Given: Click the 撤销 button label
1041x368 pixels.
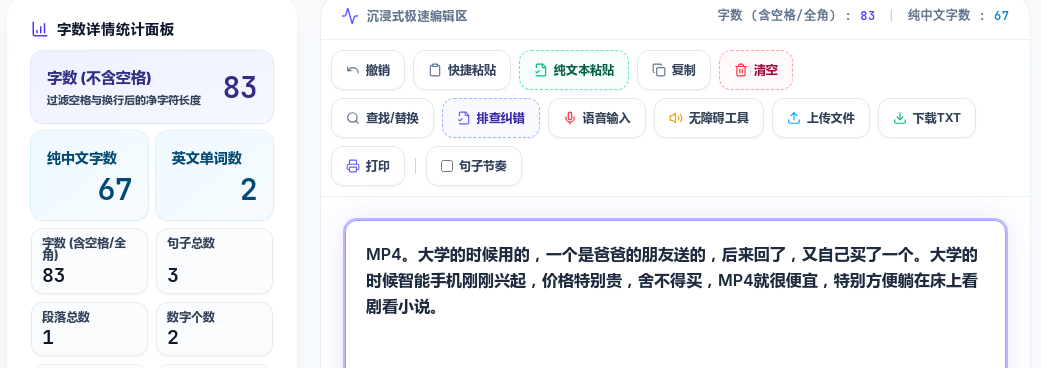Looking at the screenshot, I should [x=378, y=70].
